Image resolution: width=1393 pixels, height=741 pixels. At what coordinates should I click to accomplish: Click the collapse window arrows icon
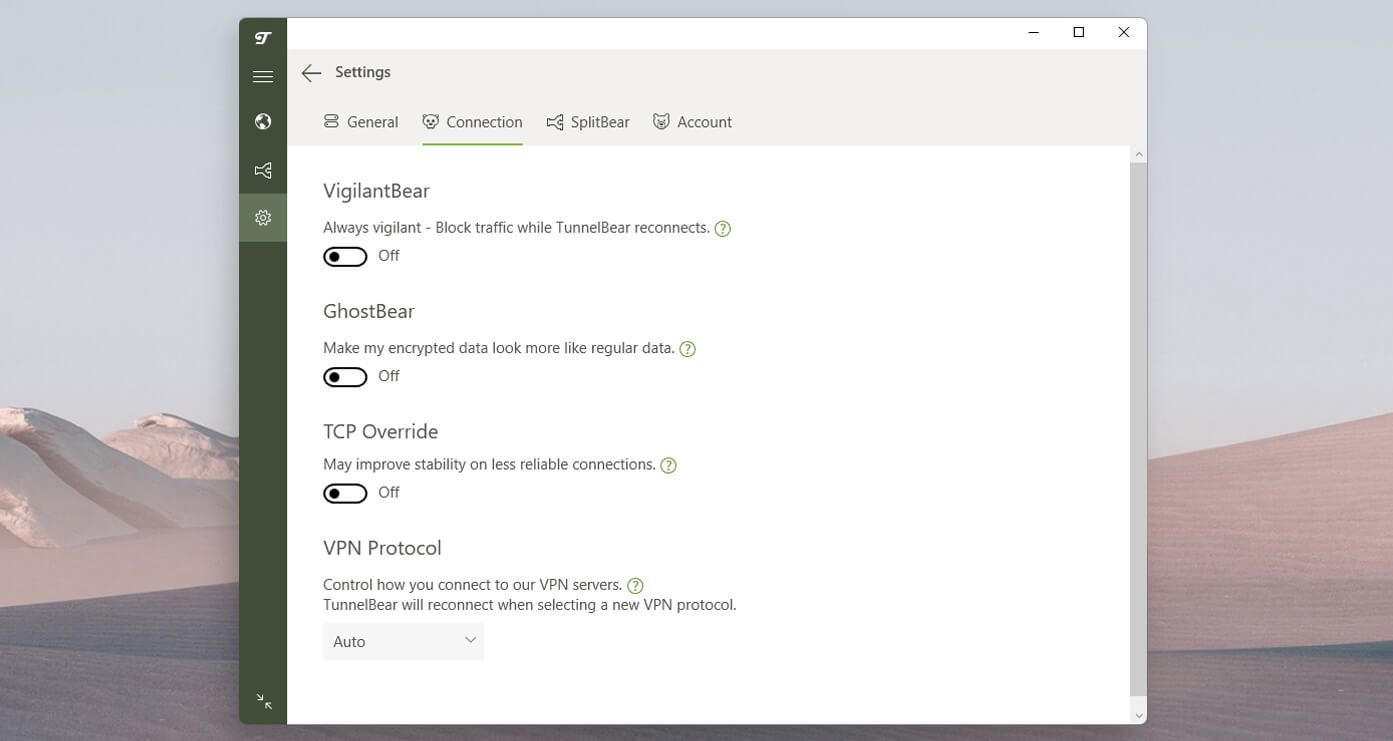(x=264, y=701)
